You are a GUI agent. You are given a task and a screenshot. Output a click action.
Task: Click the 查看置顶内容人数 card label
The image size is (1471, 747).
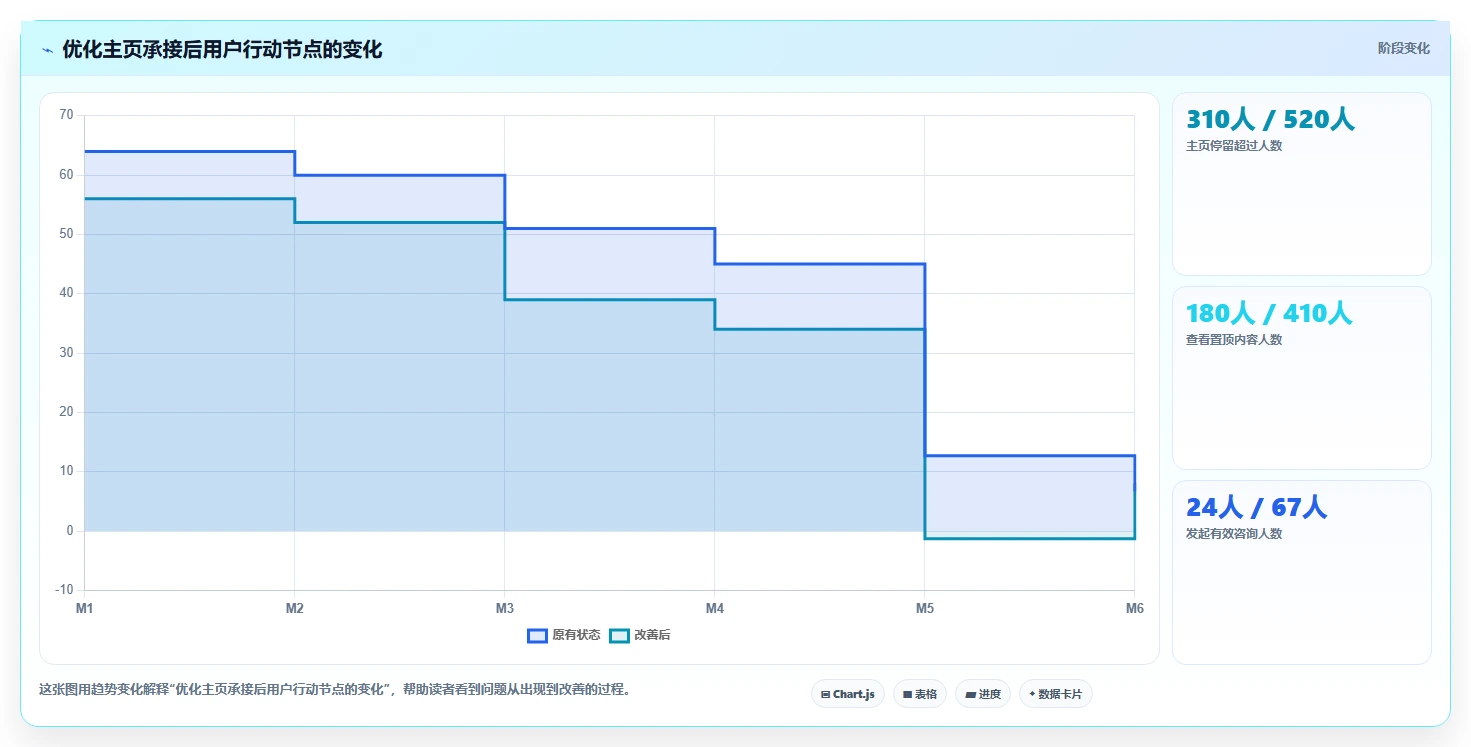click(1234, 339)
